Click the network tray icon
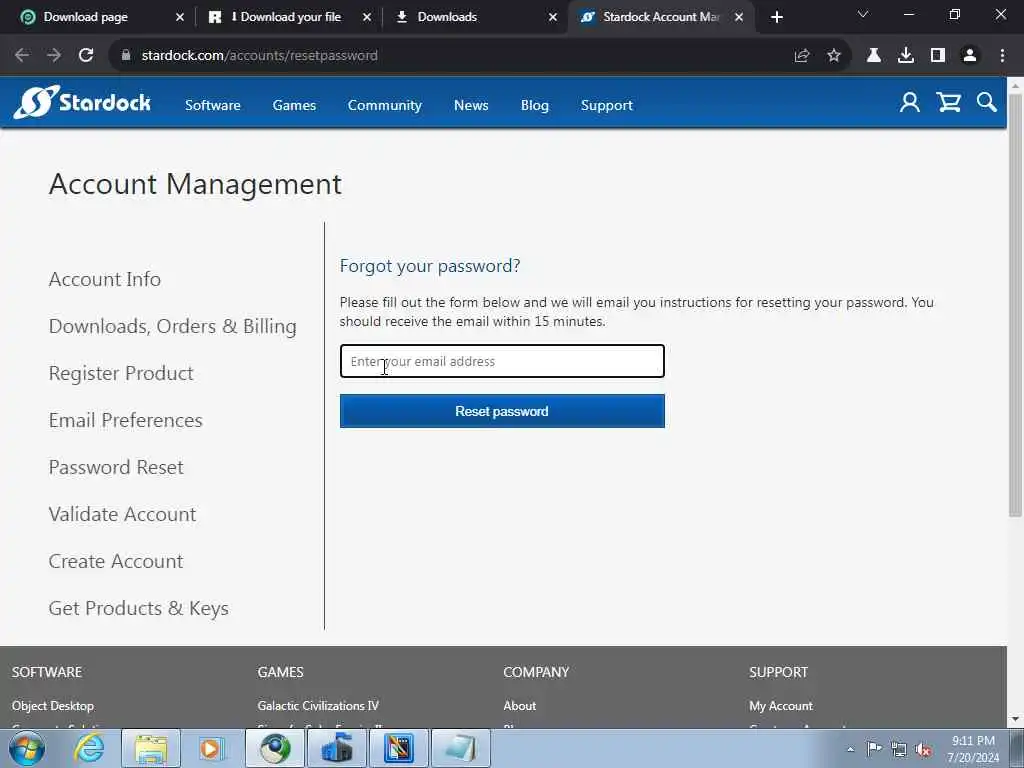Viewport: 1024px width, 768px height. tap(899, 750)
